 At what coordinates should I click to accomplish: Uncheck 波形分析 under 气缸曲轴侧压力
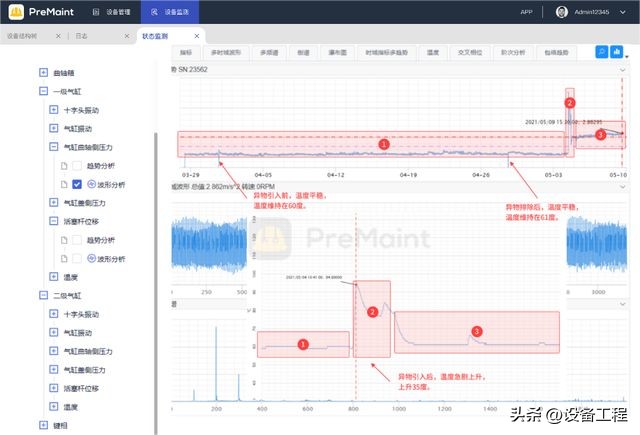point(77,184)
